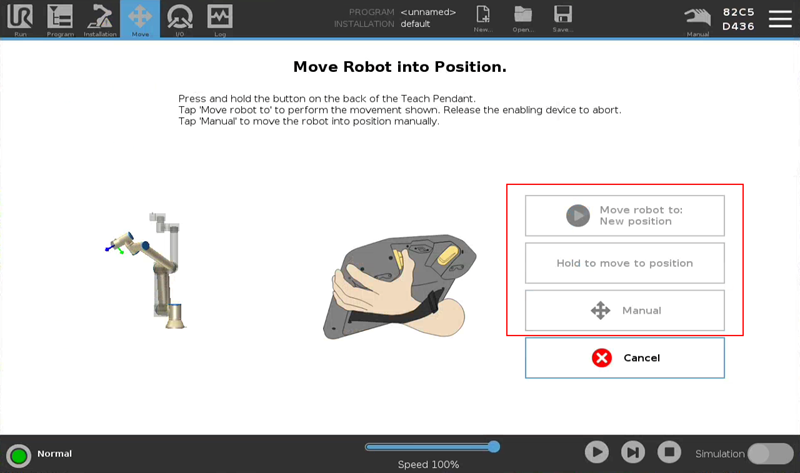Click the Normal robot status indicator
Image resolution: width=800 pixels, height=473 pixels.
(x=19, y=455)
